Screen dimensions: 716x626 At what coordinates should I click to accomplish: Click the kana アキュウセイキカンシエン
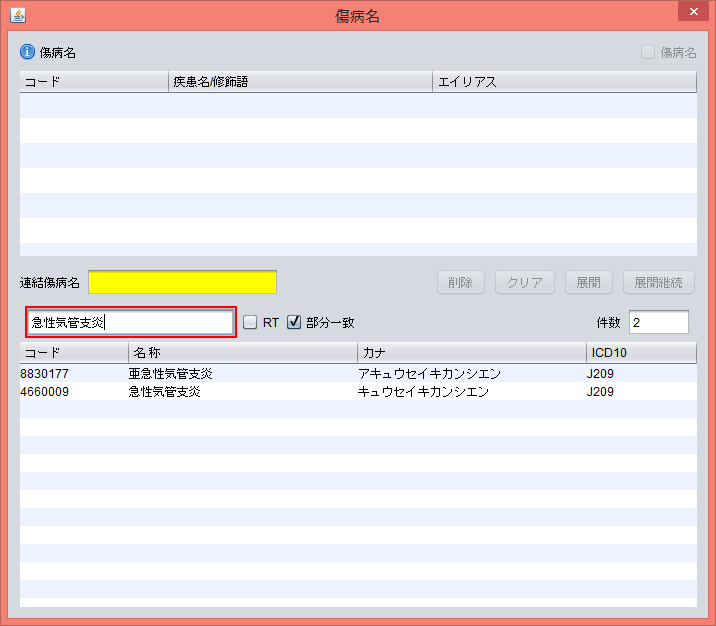pos(429,373)
